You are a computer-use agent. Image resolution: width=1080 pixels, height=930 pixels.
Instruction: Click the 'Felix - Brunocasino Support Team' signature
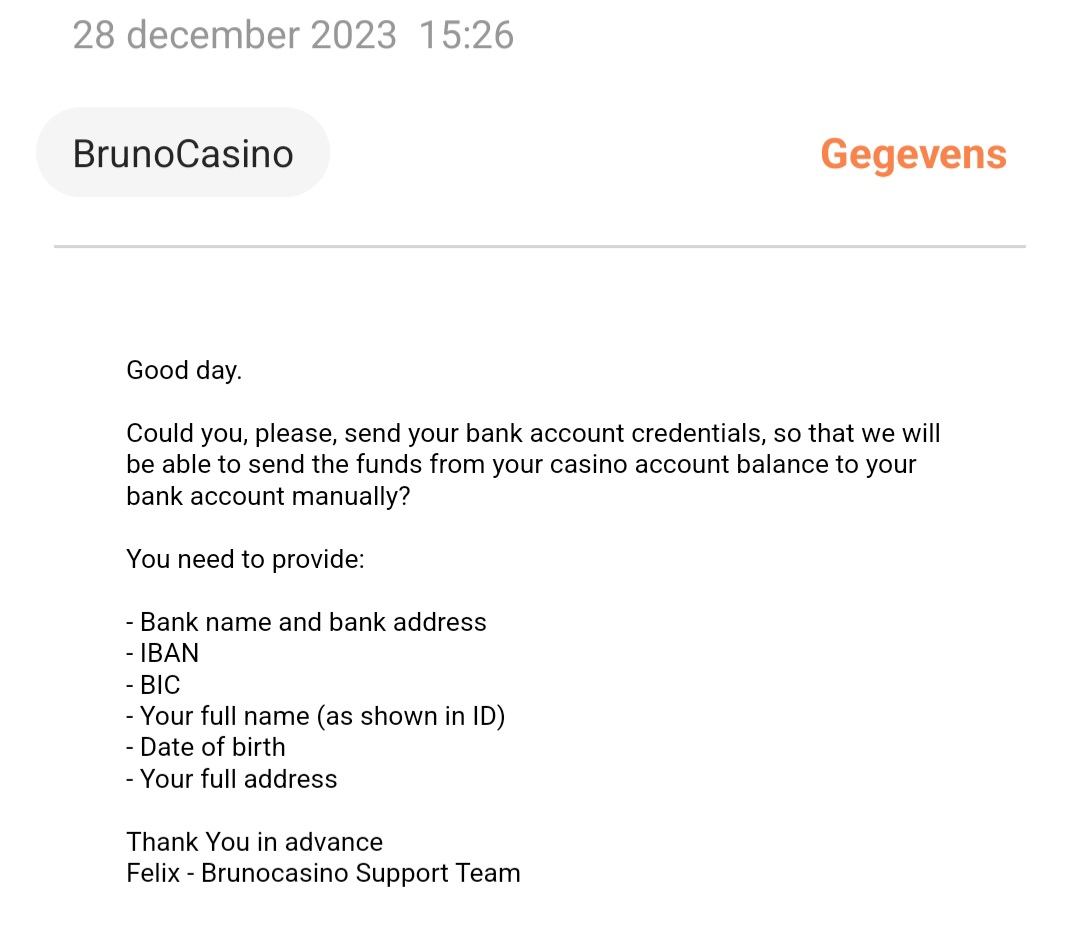click(x=323, y=873)
